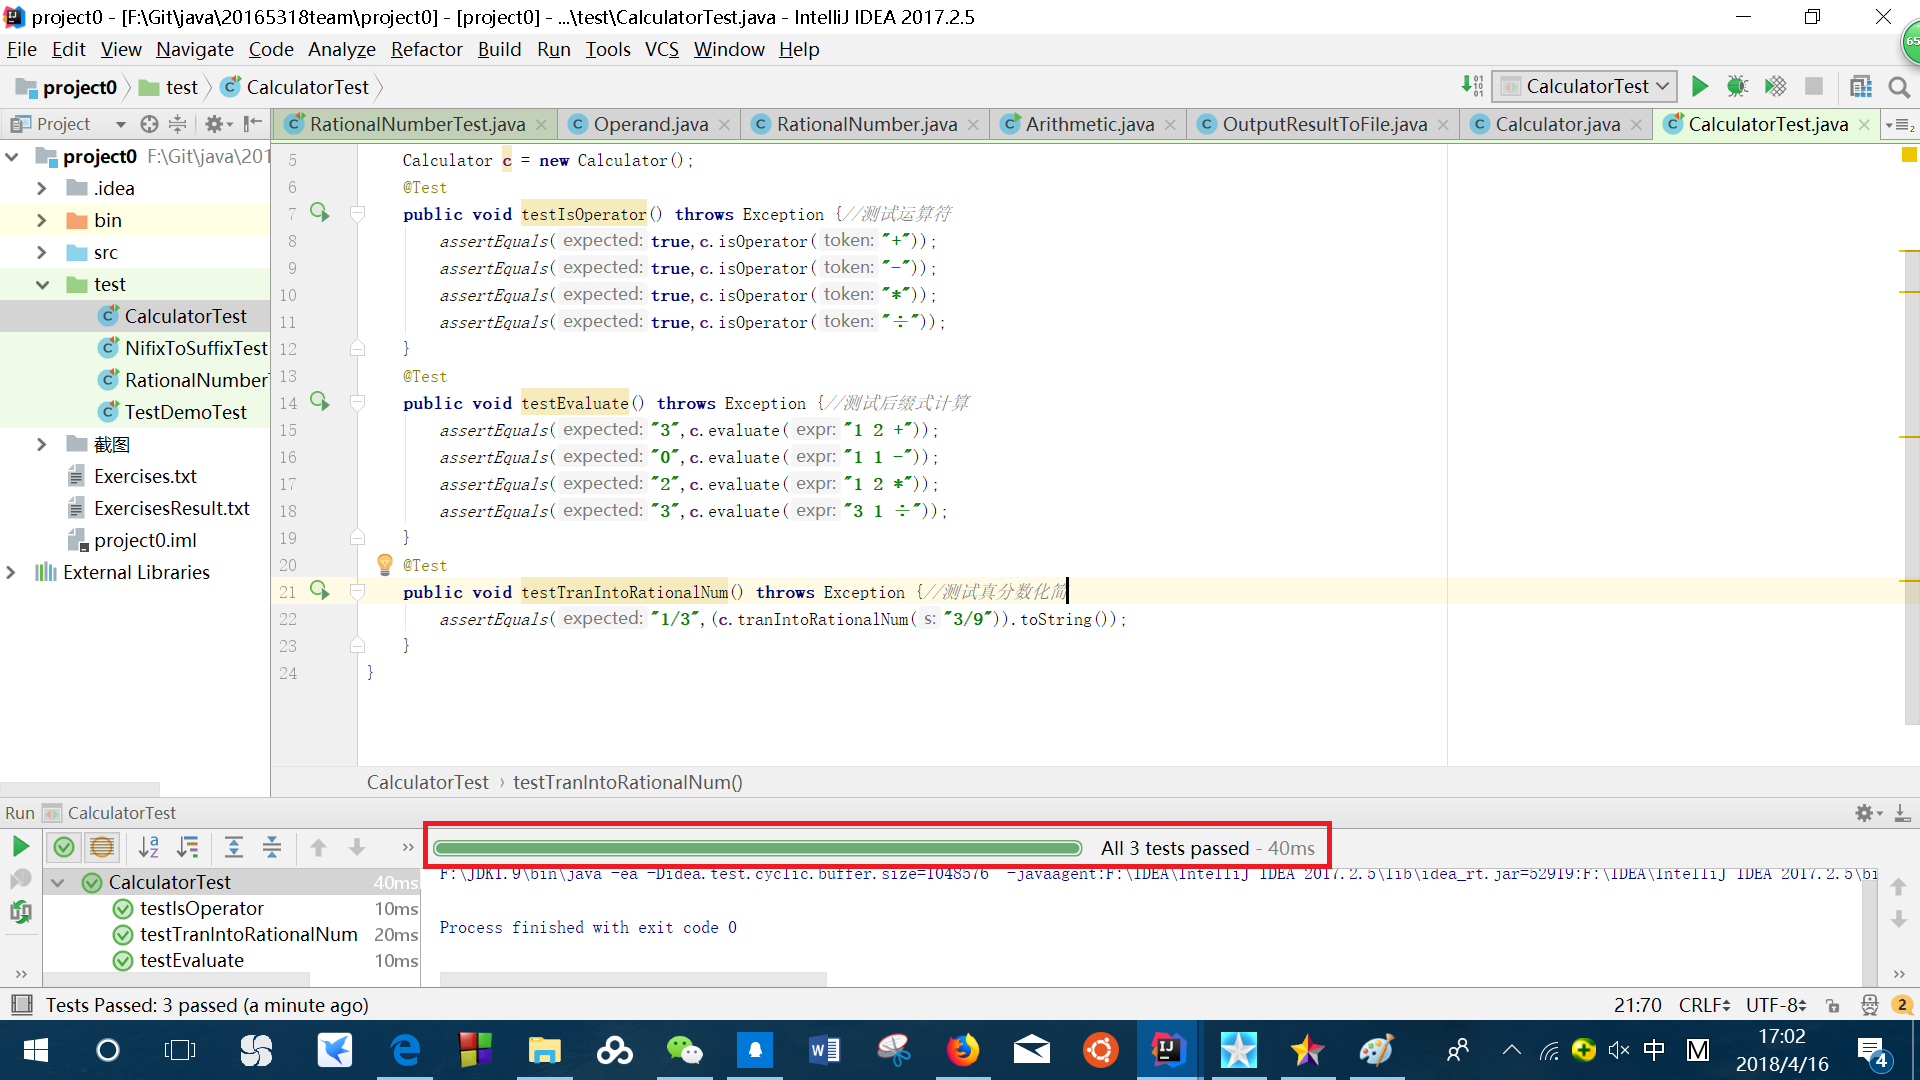Go to previous failed test arrow
The image size is (1920, 1080).
(318, 847)
